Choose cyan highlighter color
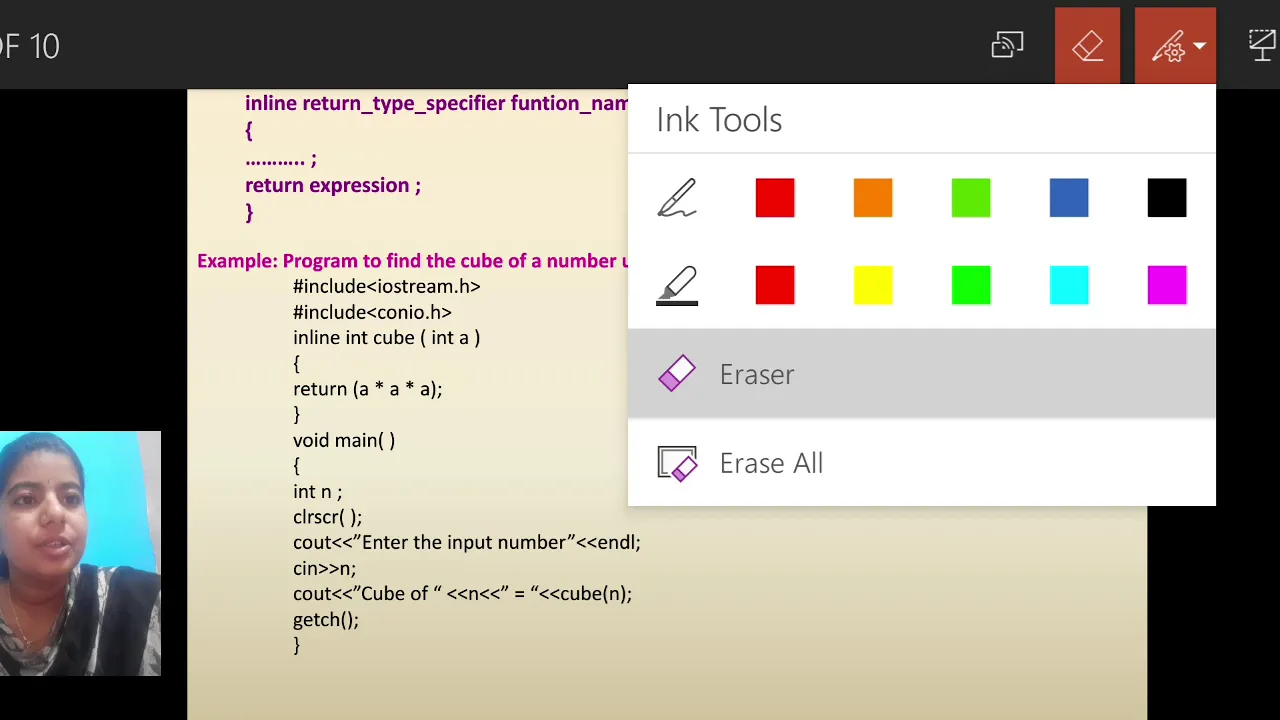Image resolution: width=1280 pixels, height=720 pixels. click(1069, 285)
